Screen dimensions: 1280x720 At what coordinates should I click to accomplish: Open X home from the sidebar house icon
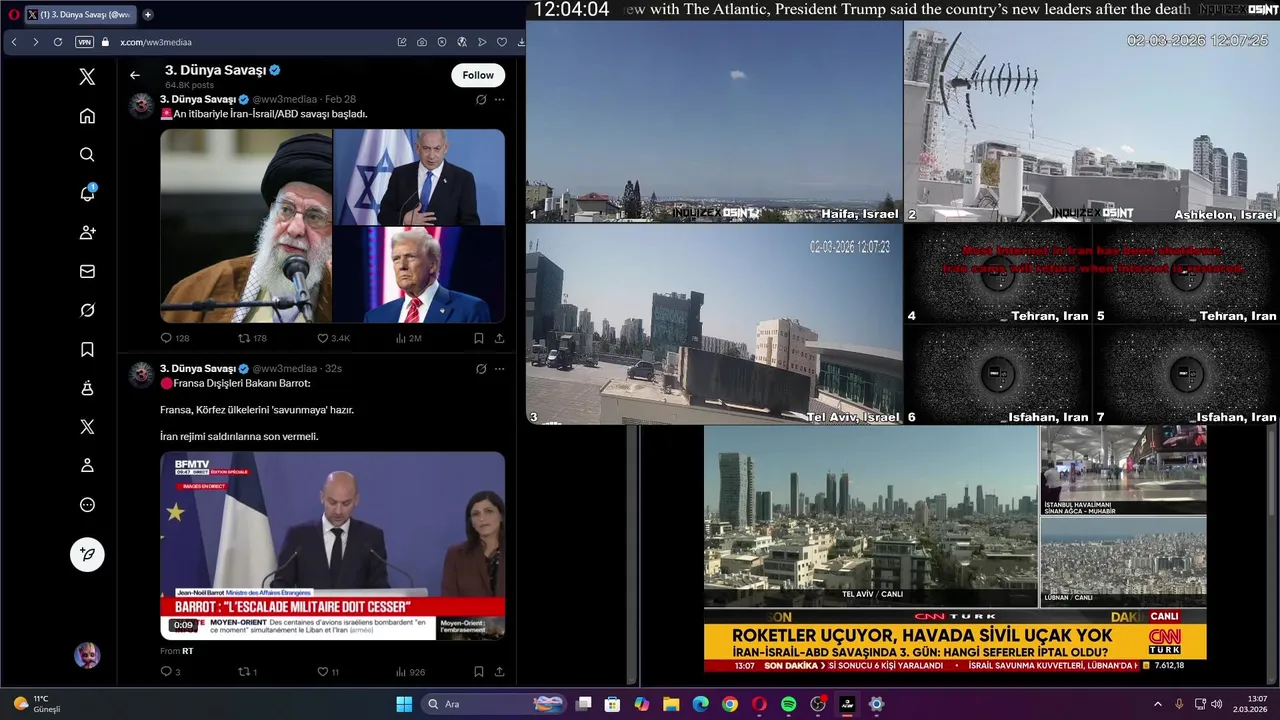tap(87, 116)
